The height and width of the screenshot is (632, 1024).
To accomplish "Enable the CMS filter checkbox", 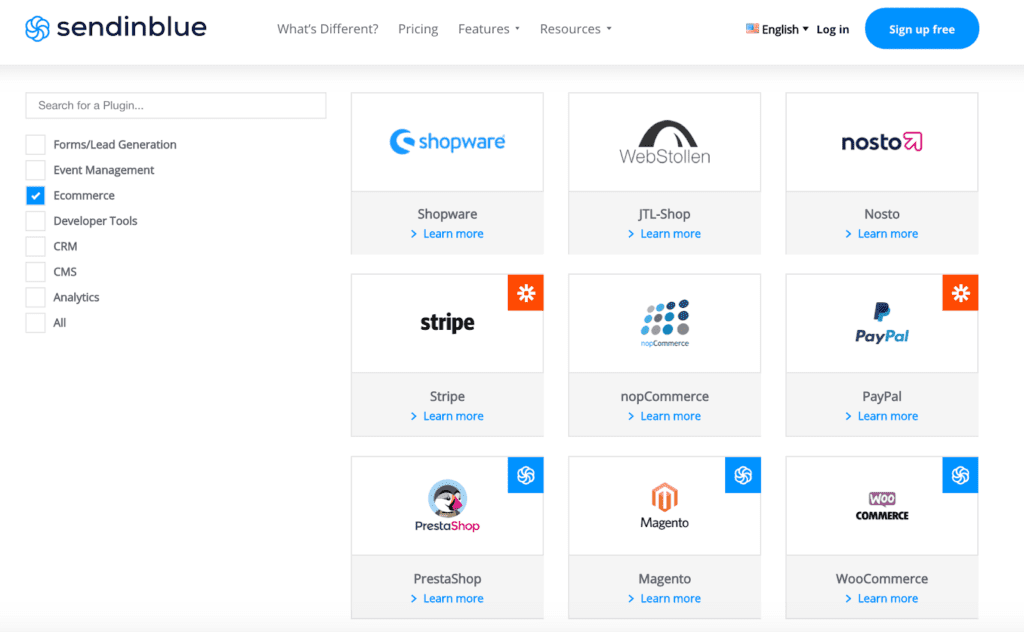I will pos(35,272).
